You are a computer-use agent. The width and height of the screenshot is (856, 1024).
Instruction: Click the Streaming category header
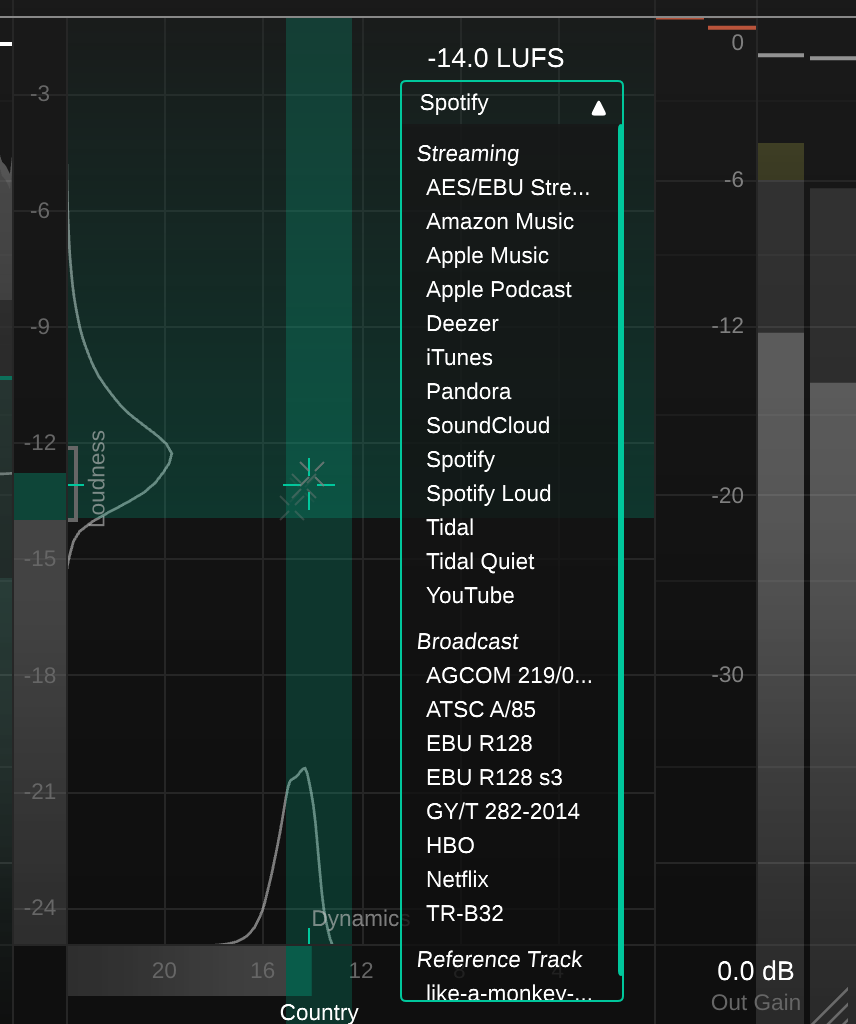(x=468, y=153)
